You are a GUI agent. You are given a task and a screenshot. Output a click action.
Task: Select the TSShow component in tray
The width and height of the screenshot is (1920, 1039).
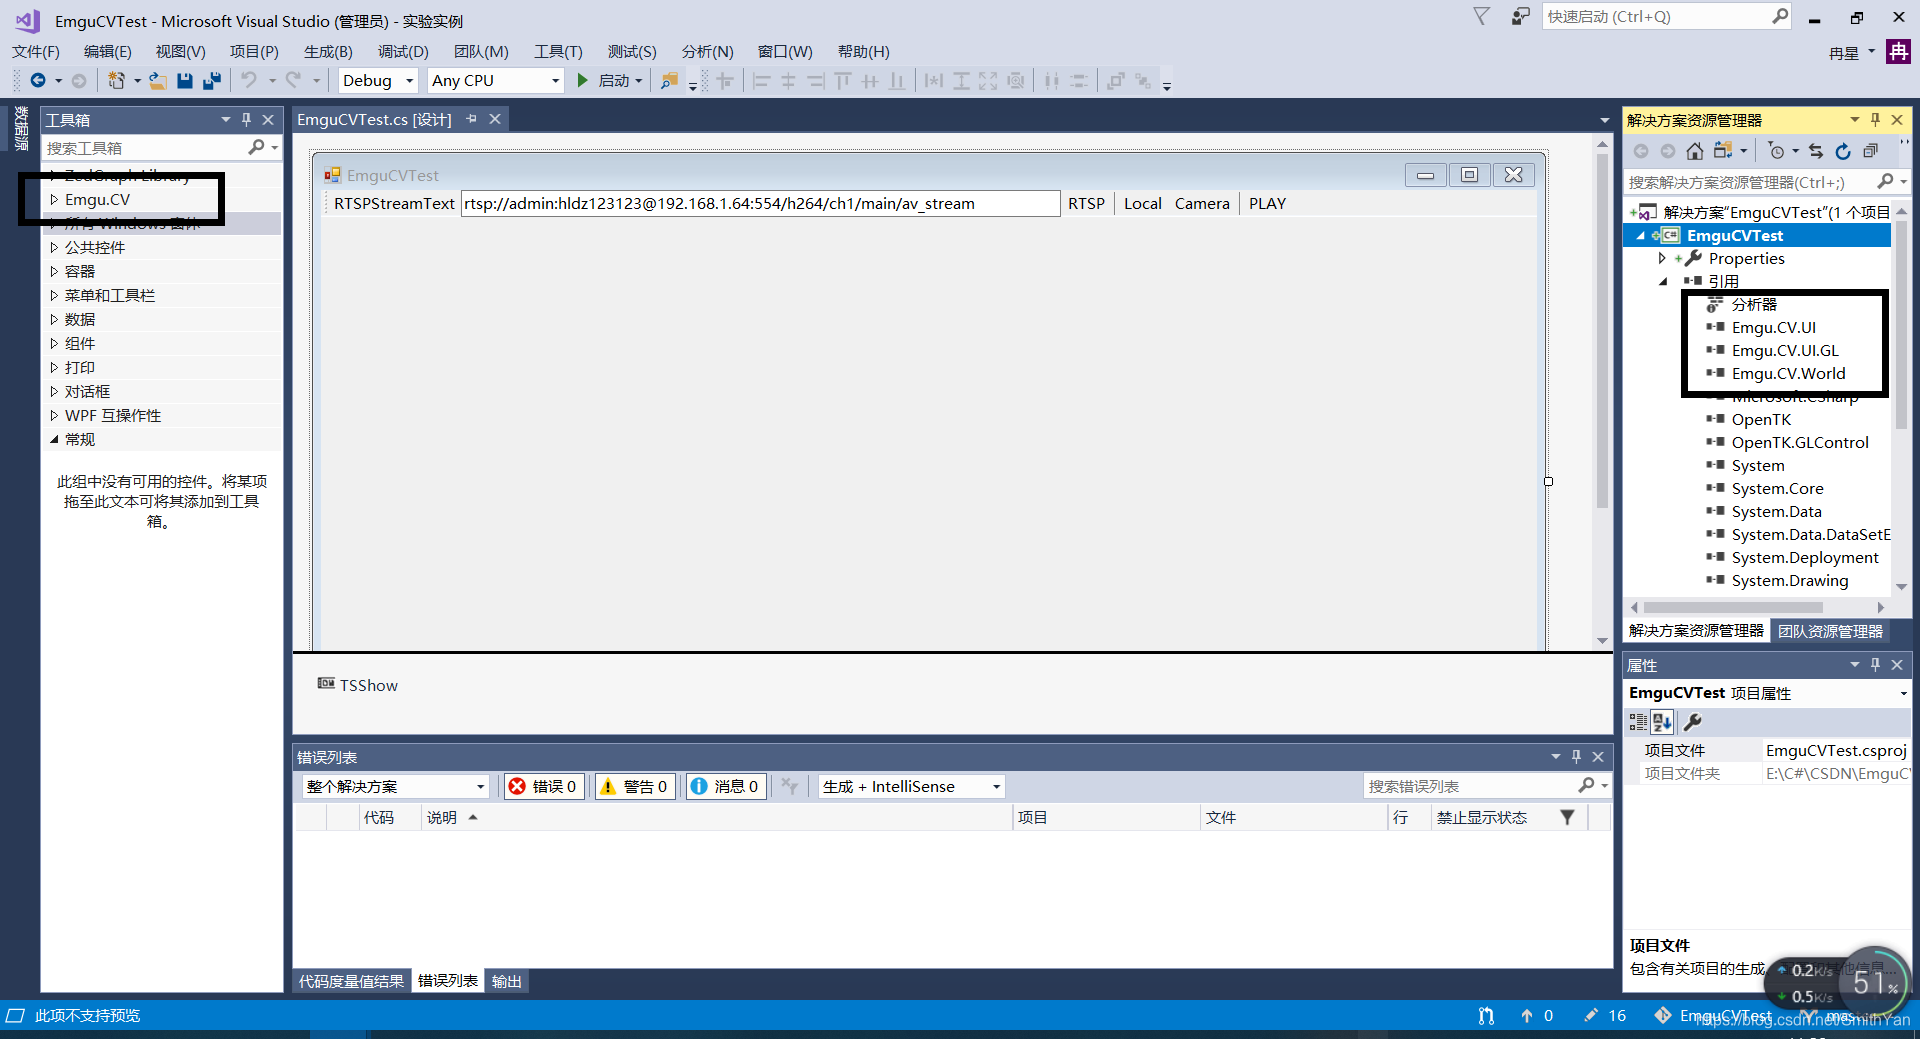tap(358, 686)
